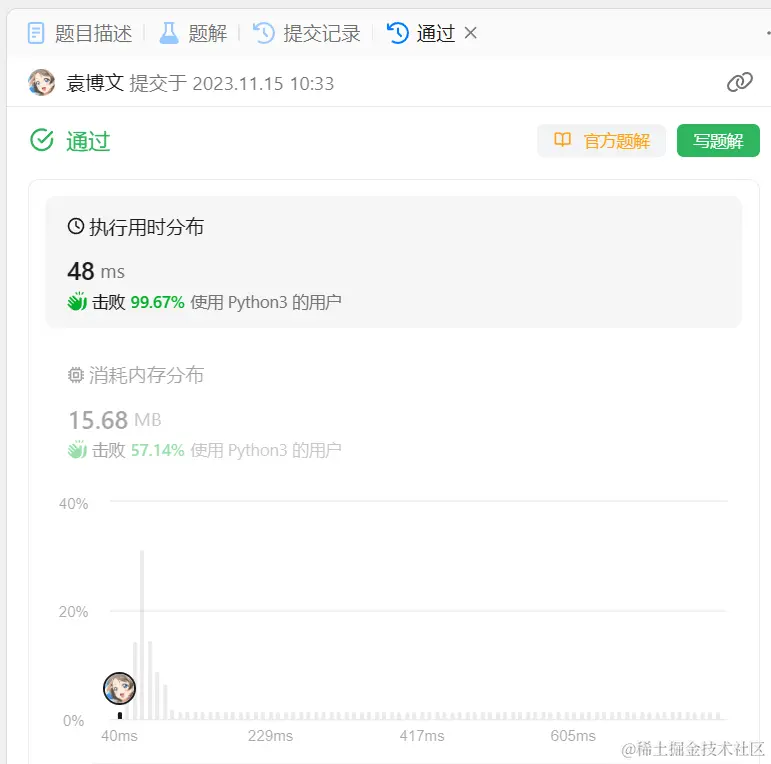Screen dimensions: 771x764
Task: Click the 605ms axis label
Action: pos(573,736)
